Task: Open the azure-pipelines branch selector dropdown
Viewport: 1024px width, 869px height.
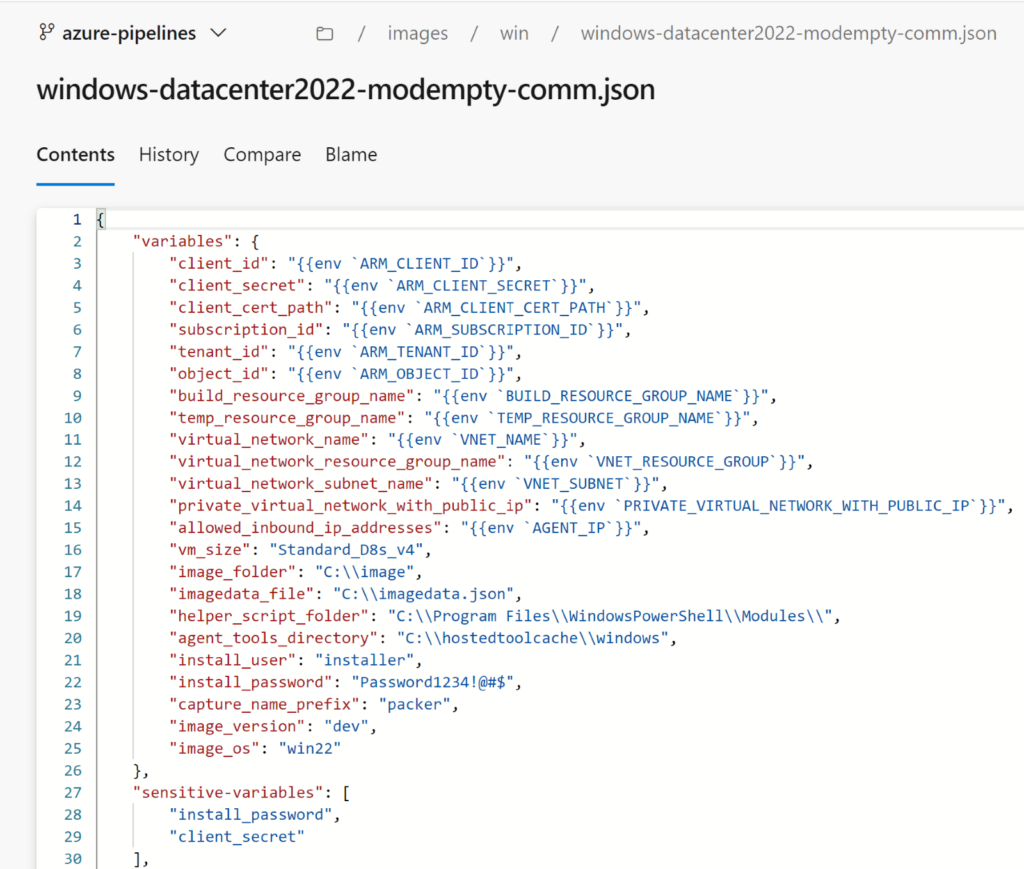Action: (132, 32)
